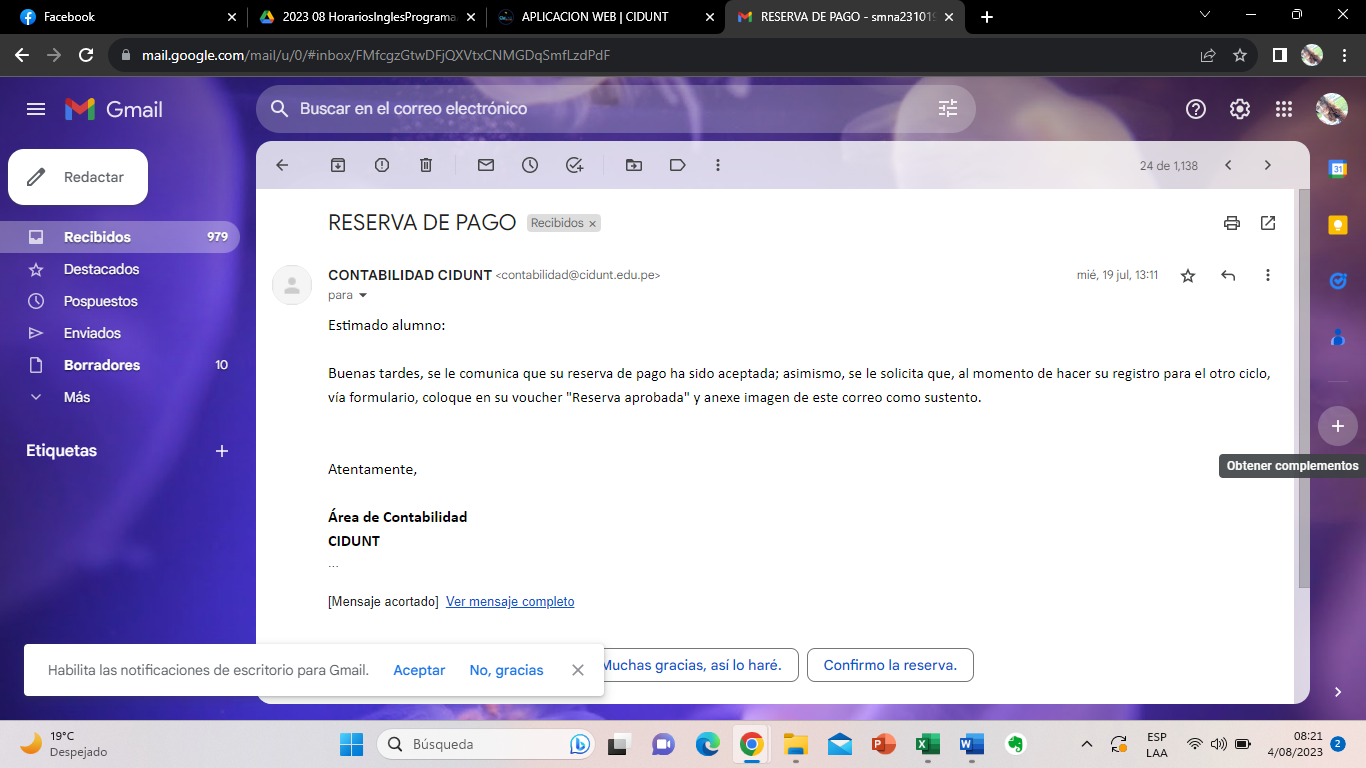The image size is (1366, 768).
Task: Click the search field 'Buscar en el correo electrónico'
Action: pyautogui.click(x=600, y=109)
